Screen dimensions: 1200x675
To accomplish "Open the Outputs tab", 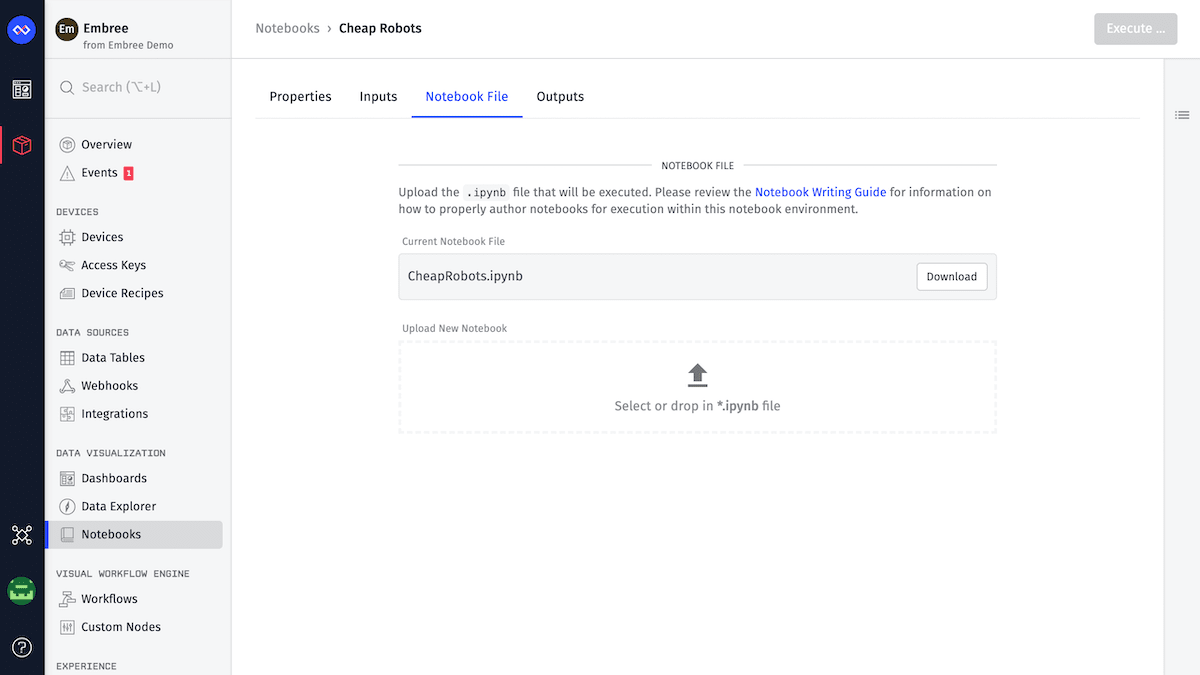I will tap(560, 96).
